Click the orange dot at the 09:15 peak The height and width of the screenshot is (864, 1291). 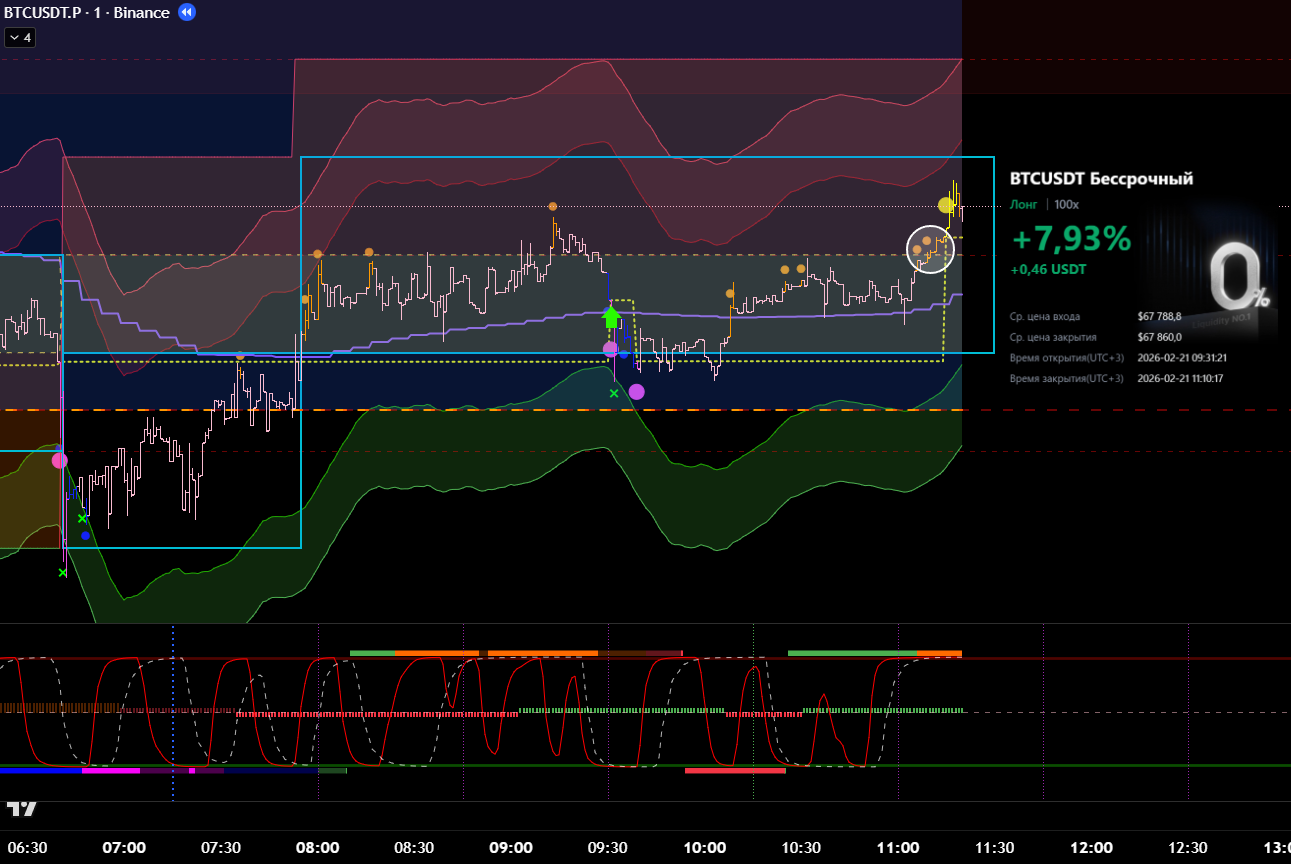[x=553, y=207]
